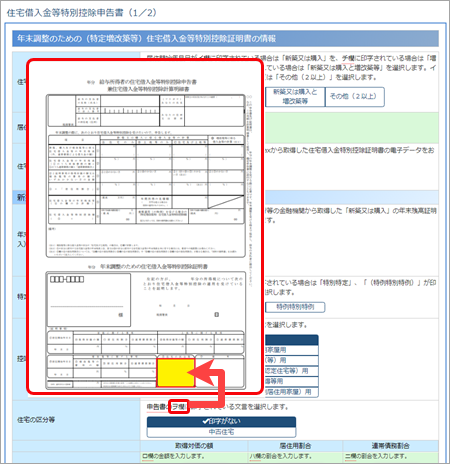
Task: Click the 居住用割合 column header
Action: pos(295,446)
